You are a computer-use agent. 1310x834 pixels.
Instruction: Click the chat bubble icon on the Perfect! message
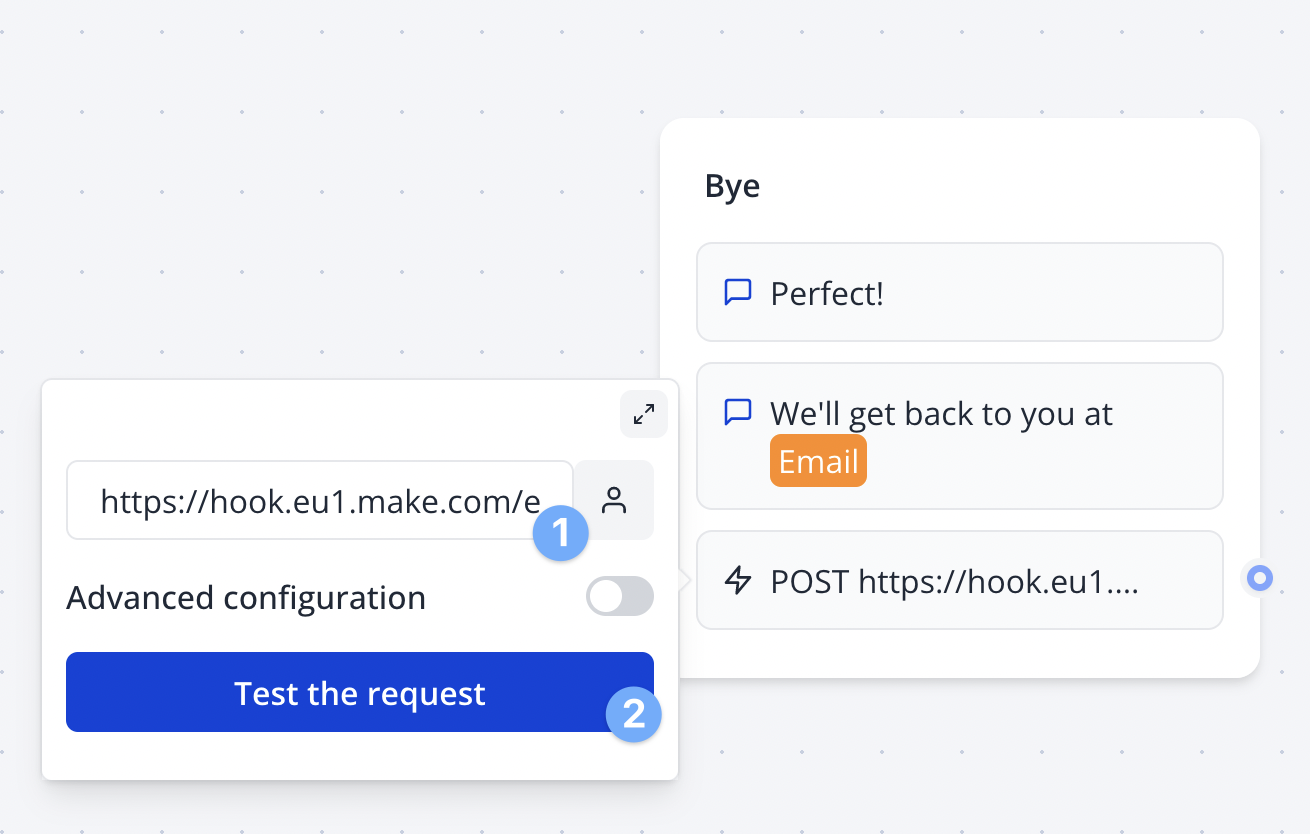point(737,292)
